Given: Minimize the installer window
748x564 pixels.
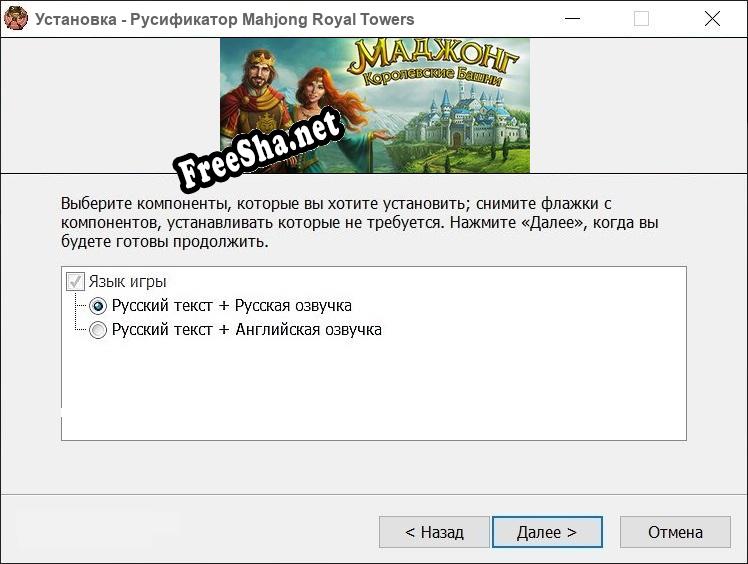Looking at the screenshot, I should pos(571,18).
